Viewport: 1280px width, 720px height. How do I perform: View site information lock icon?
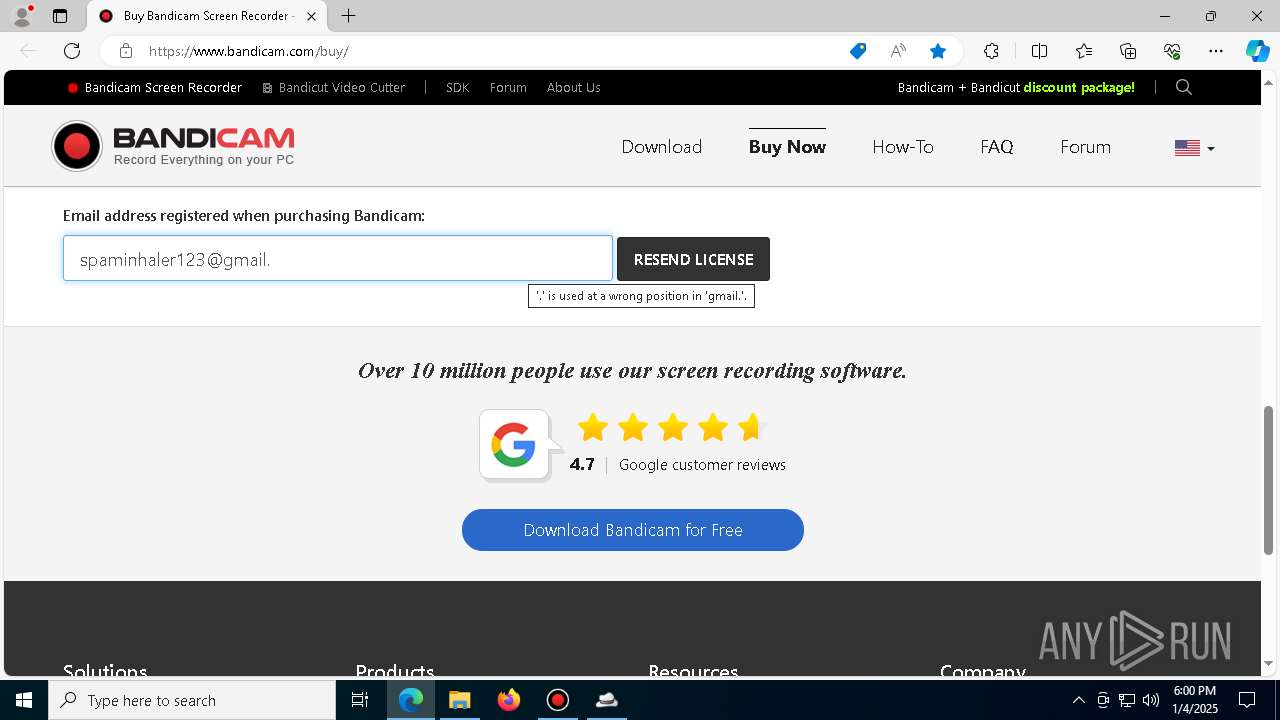[125, 51]
